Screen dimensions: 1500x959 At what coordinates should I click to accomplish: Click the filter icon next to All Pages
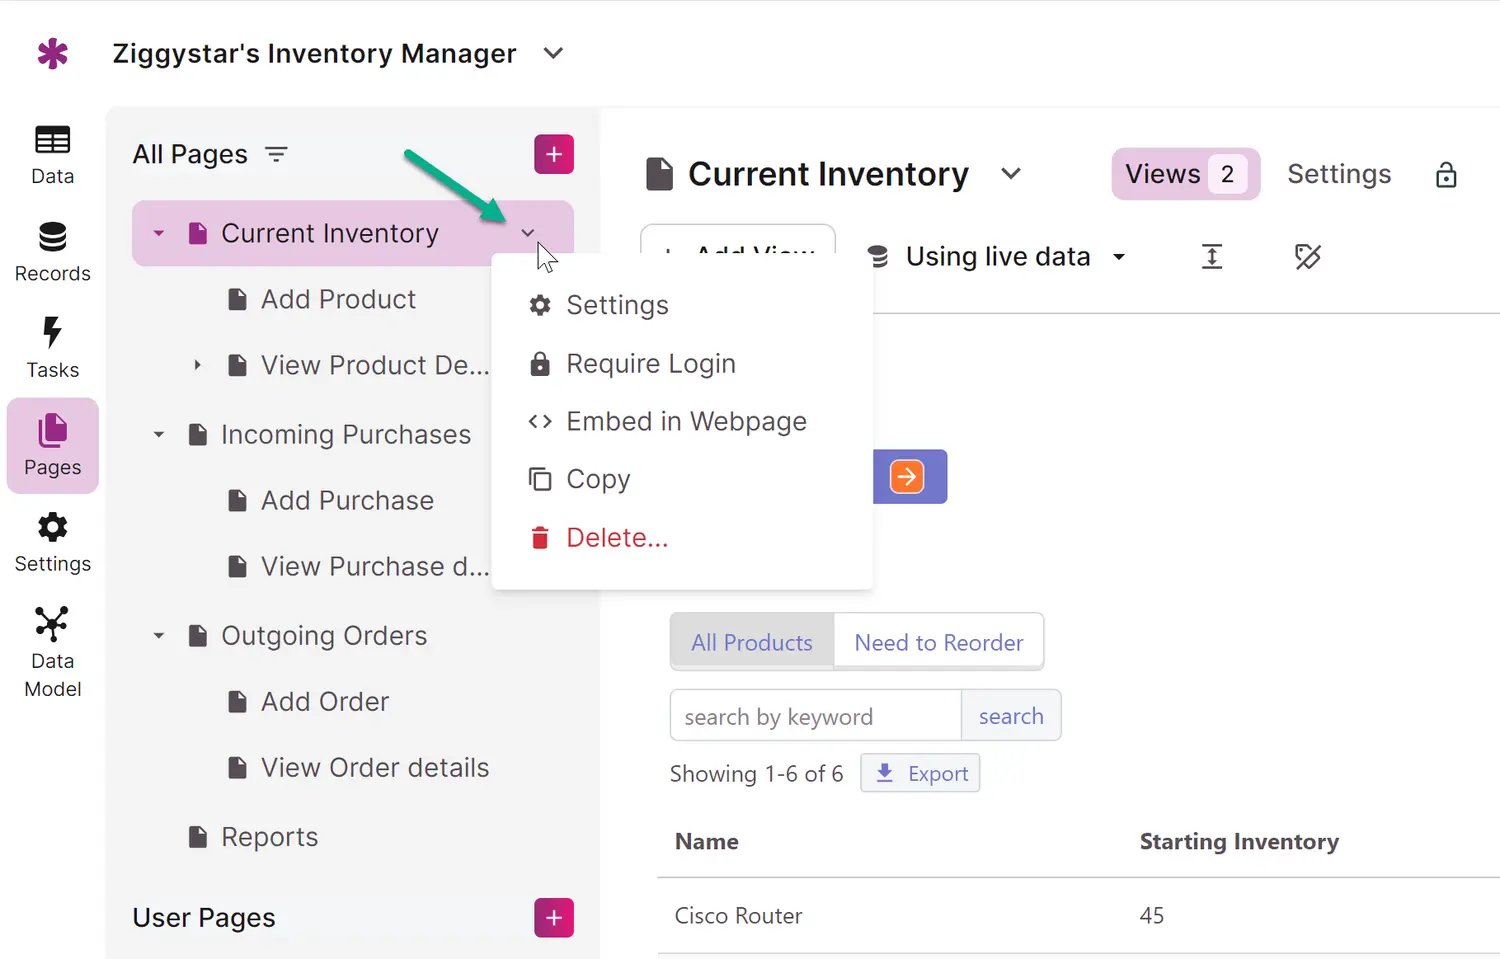tap(276, 154)
